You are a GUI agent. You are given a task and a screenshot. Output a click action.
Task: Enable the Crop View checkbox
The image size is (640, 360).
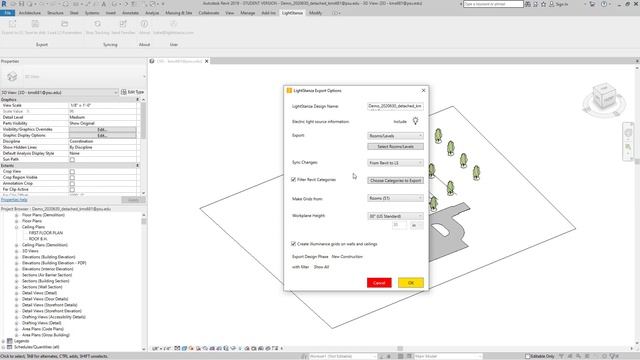72,171
